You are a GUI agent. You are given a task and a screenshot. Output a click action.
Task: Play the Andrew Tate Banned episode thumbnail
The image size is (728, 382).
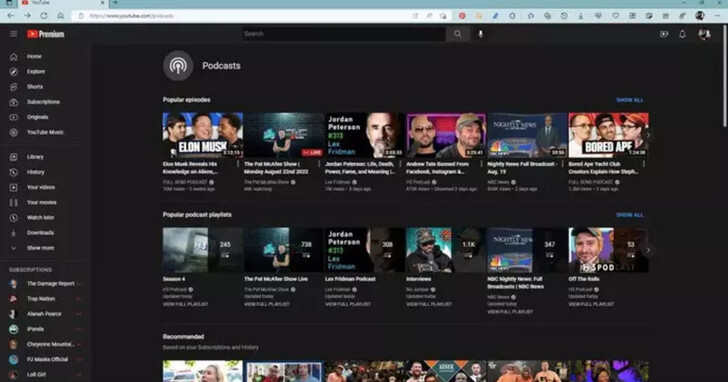(446, 135)
